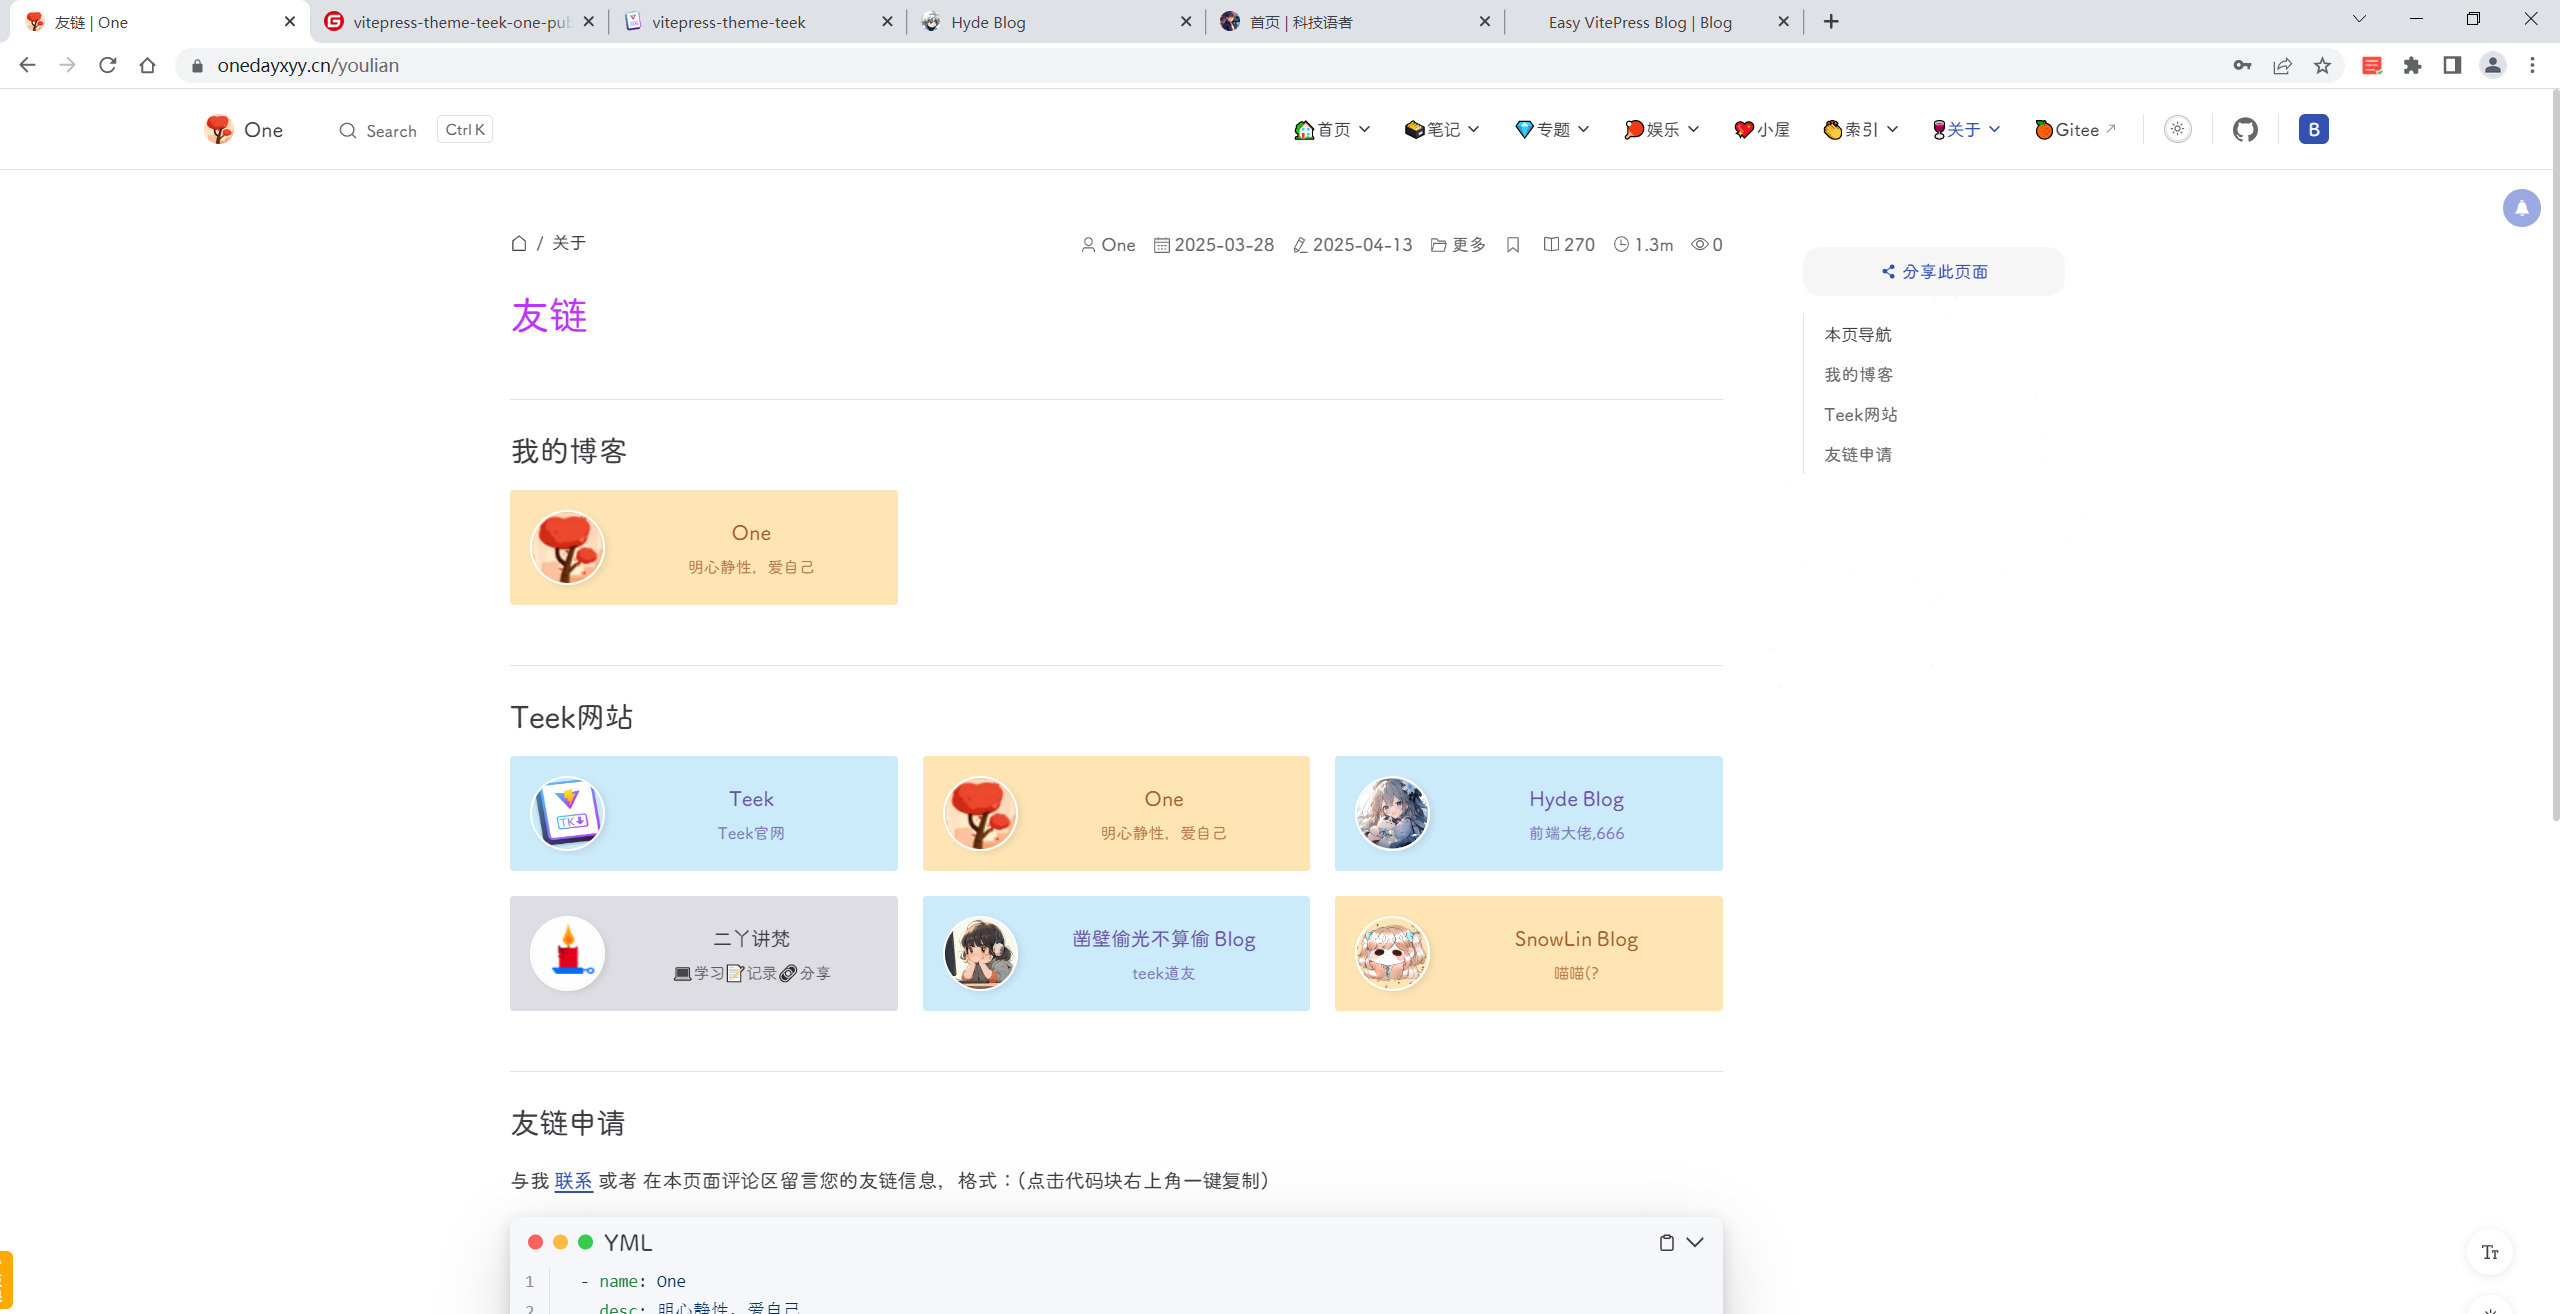
Task: Click the browser home button
Action: click(x=148, y=65)
